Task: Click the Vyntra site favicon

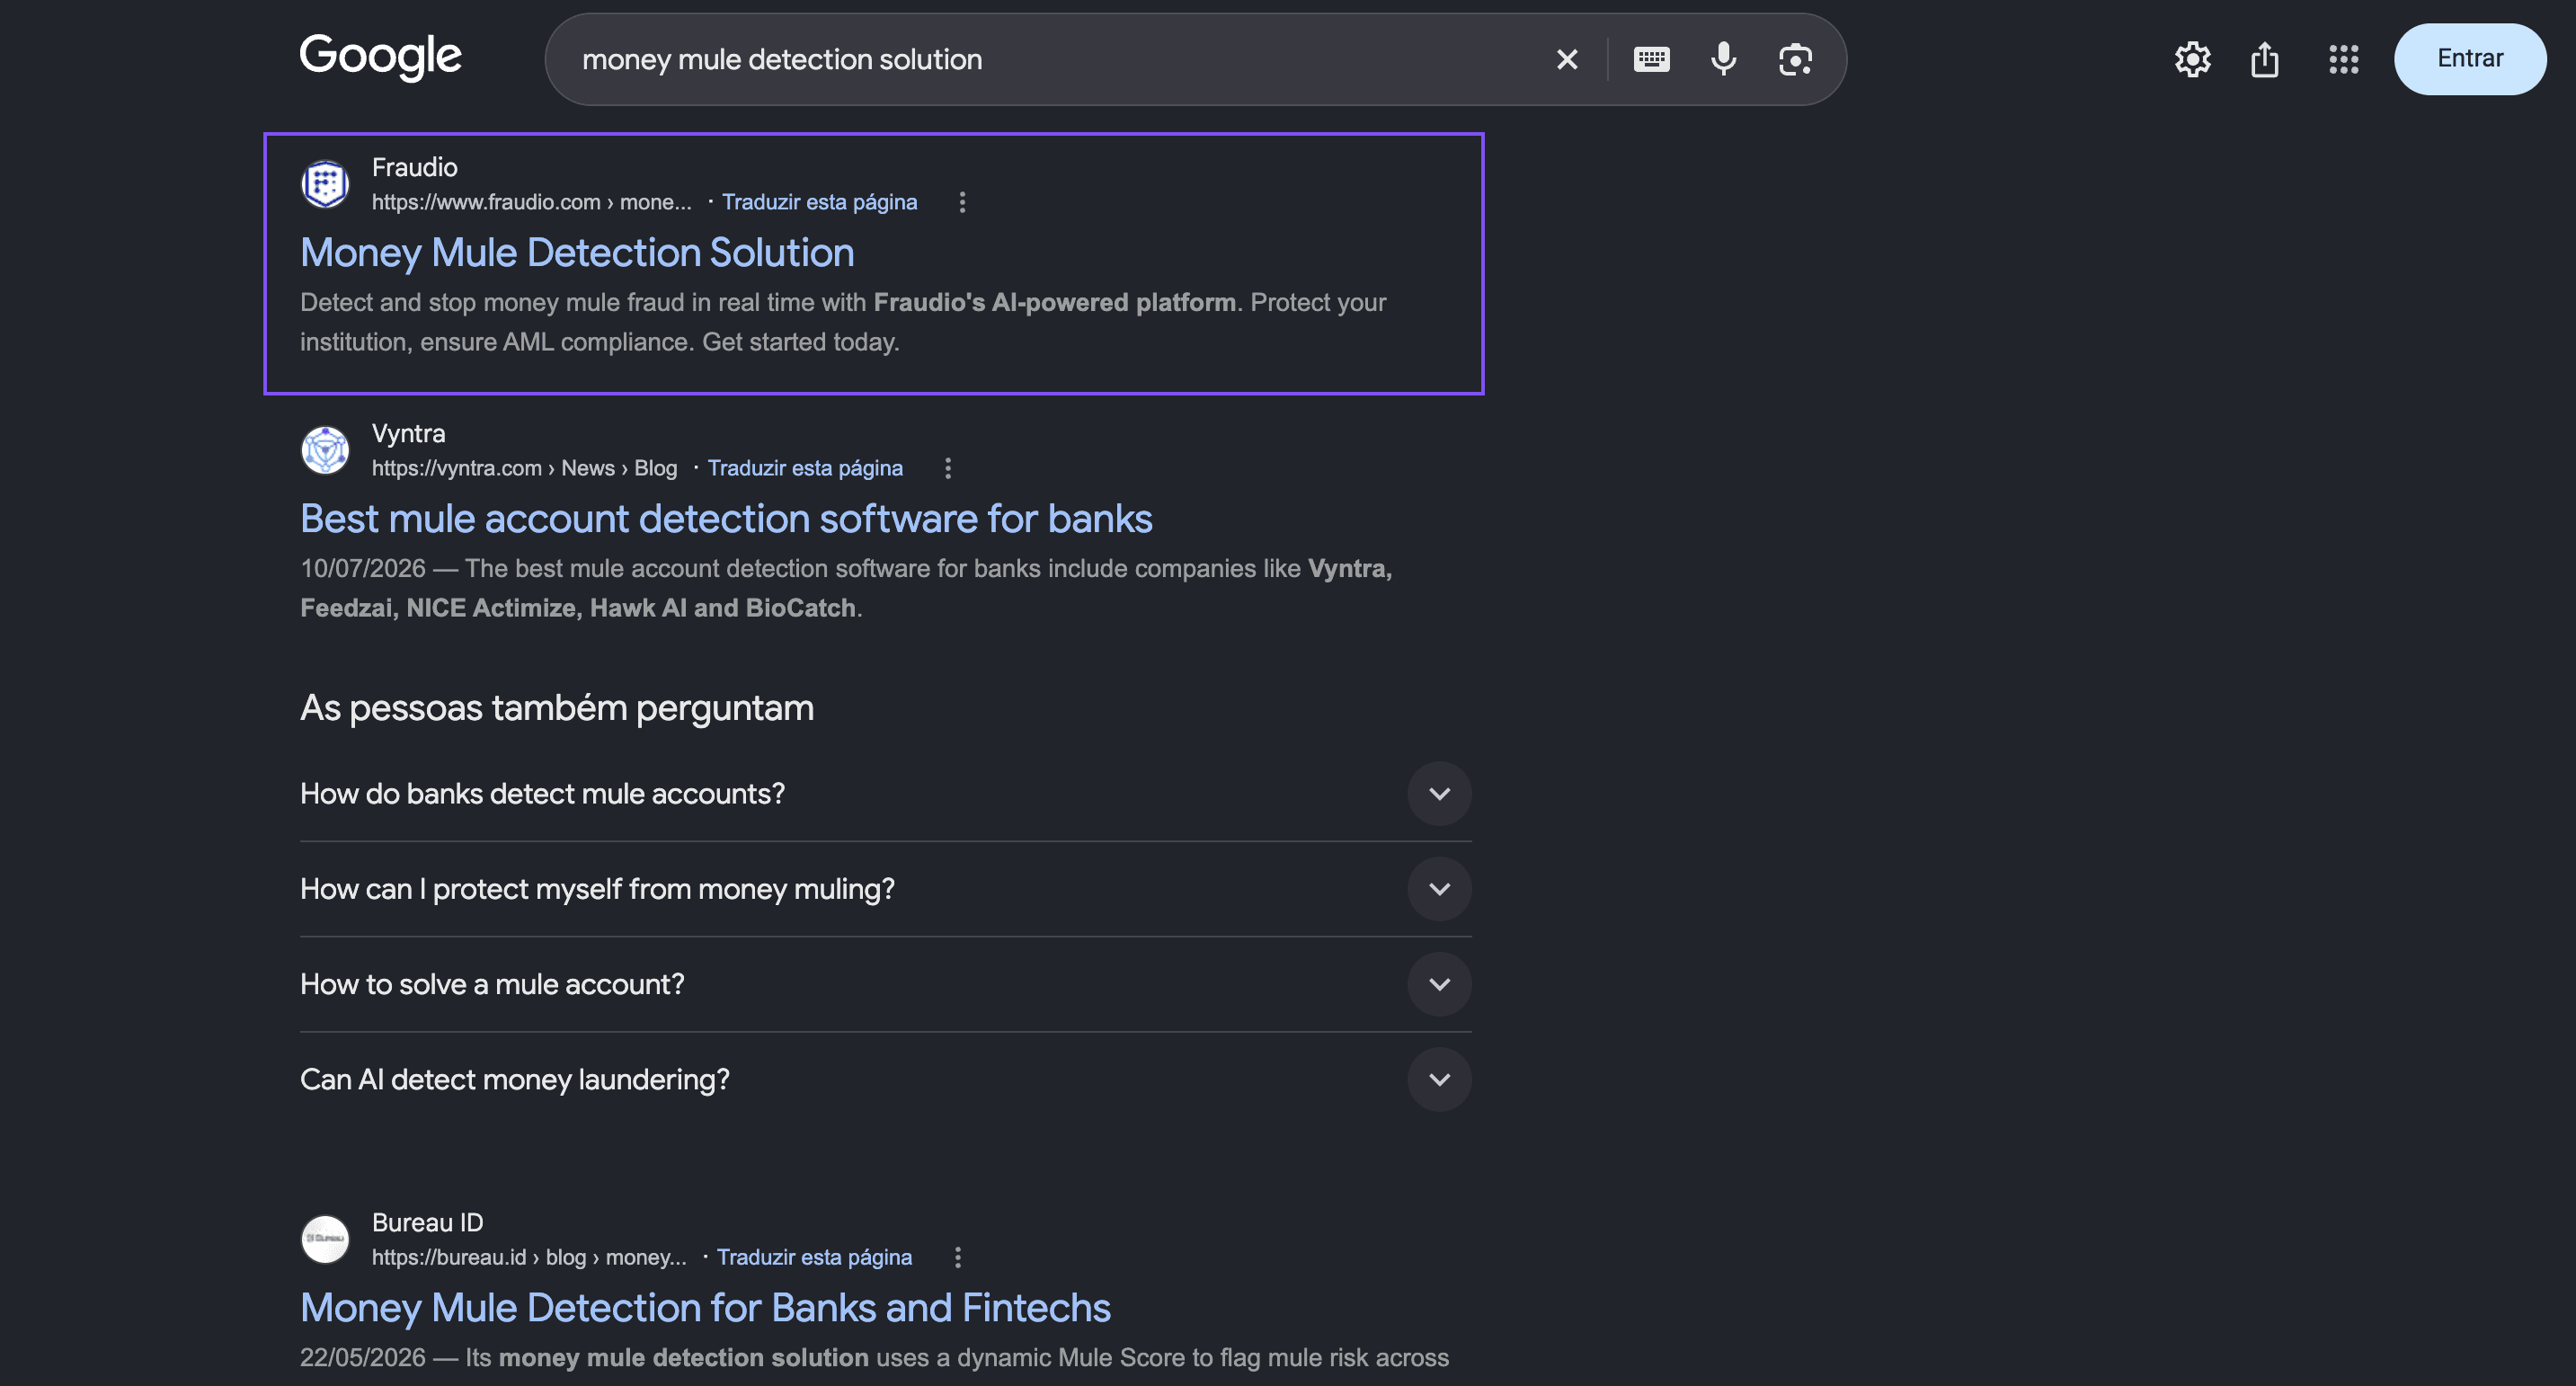Action: [x=325, y=450]
